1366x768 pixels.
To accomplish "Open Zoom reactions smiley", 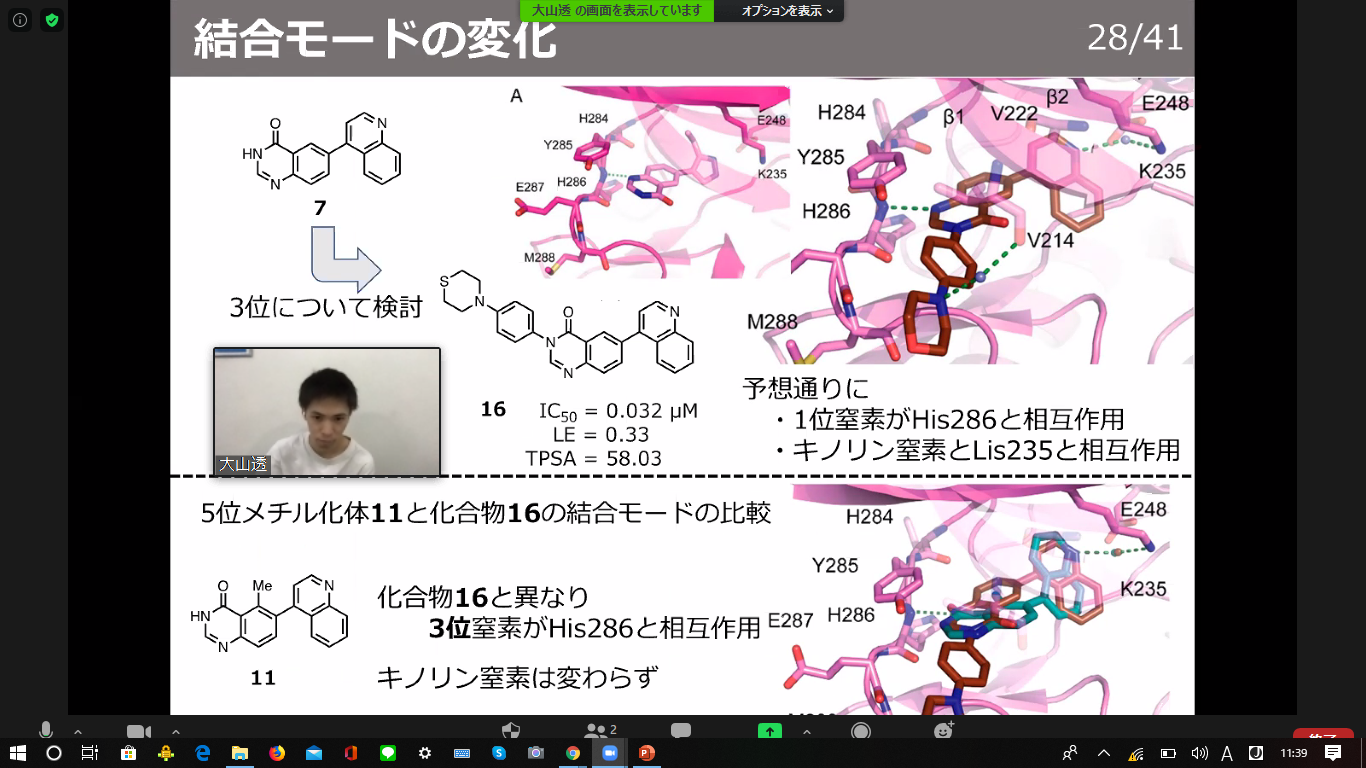I will 943,730.
